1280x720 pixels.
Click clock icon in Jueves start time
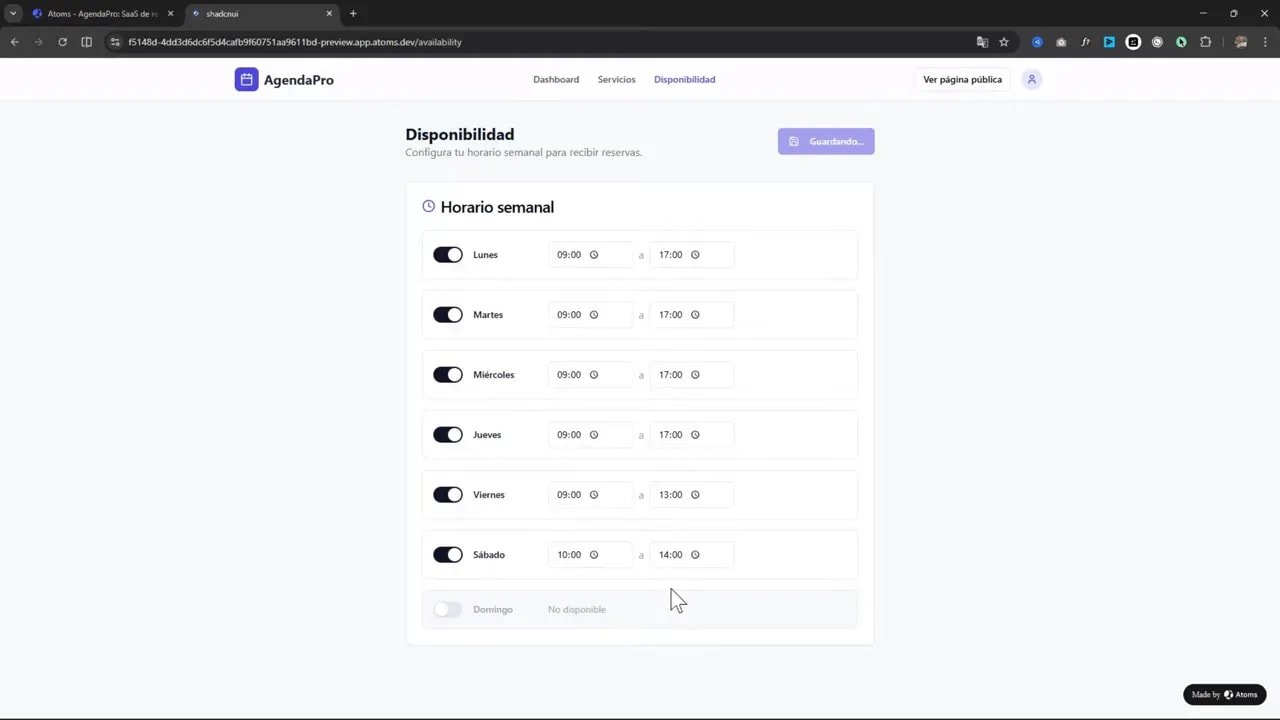594,435
